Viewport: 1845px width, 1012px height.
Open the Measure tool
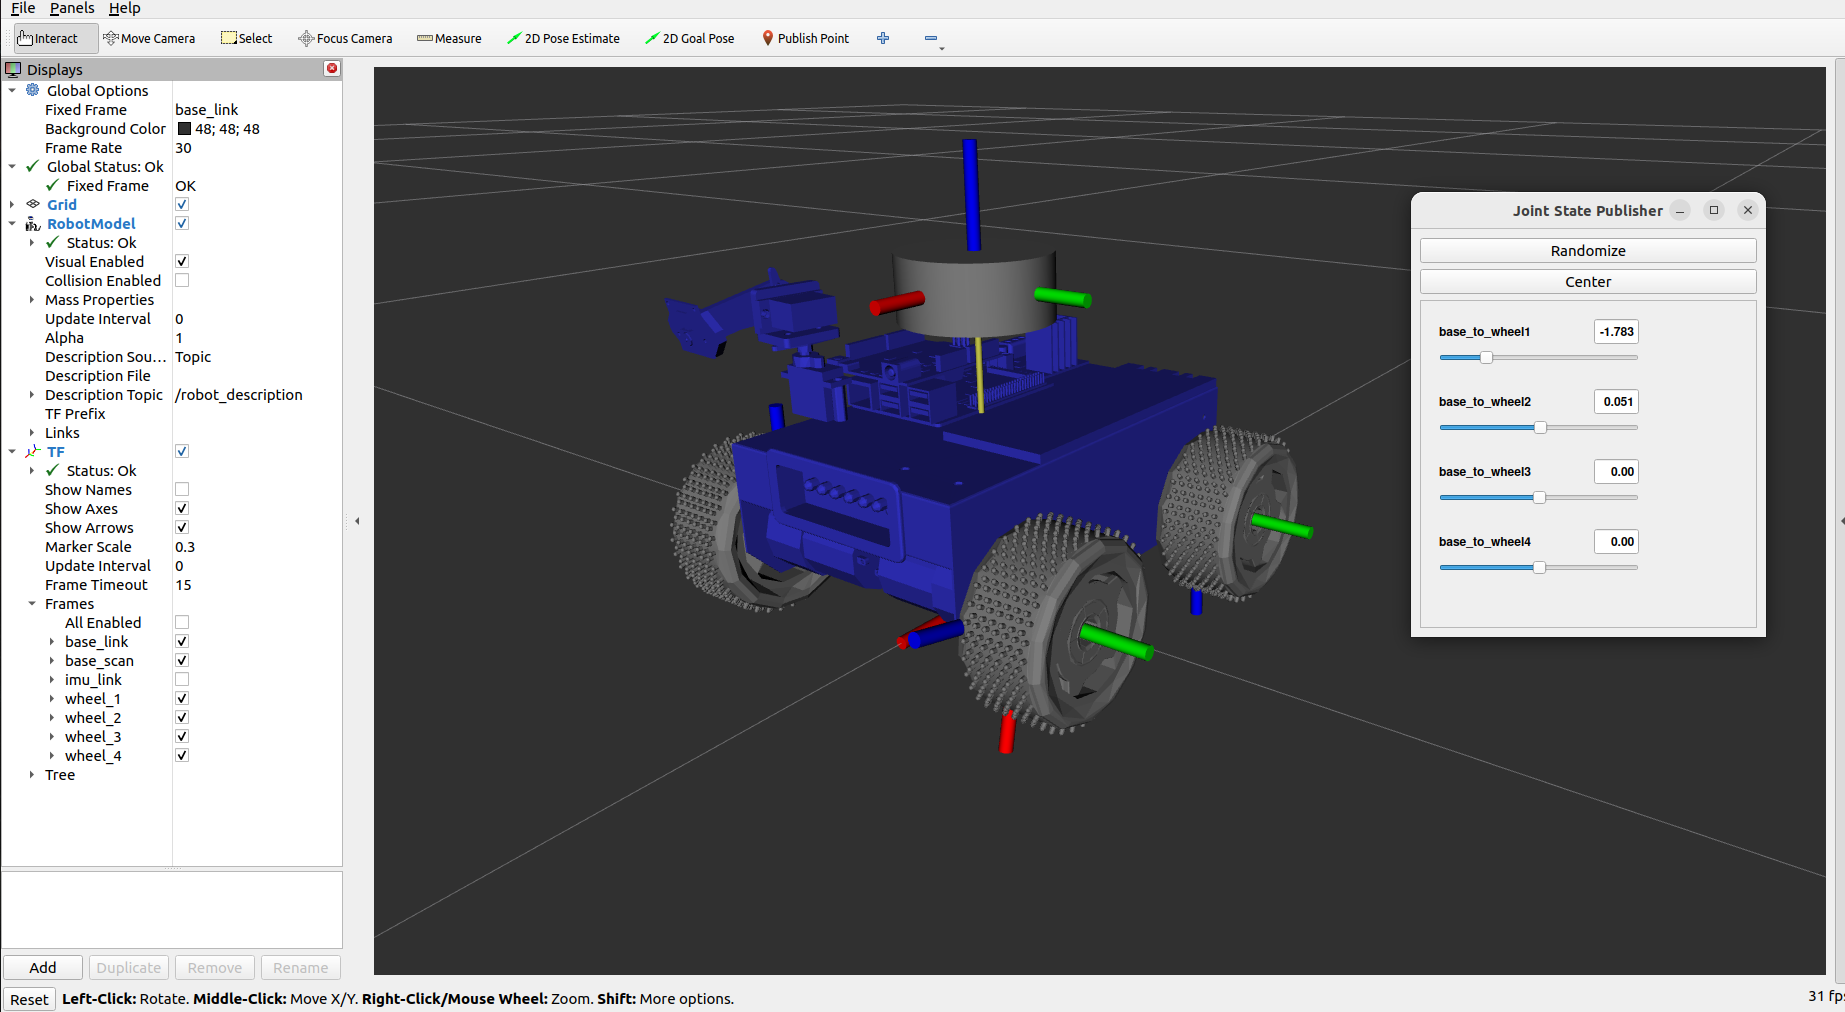click(x=449, y=38)
